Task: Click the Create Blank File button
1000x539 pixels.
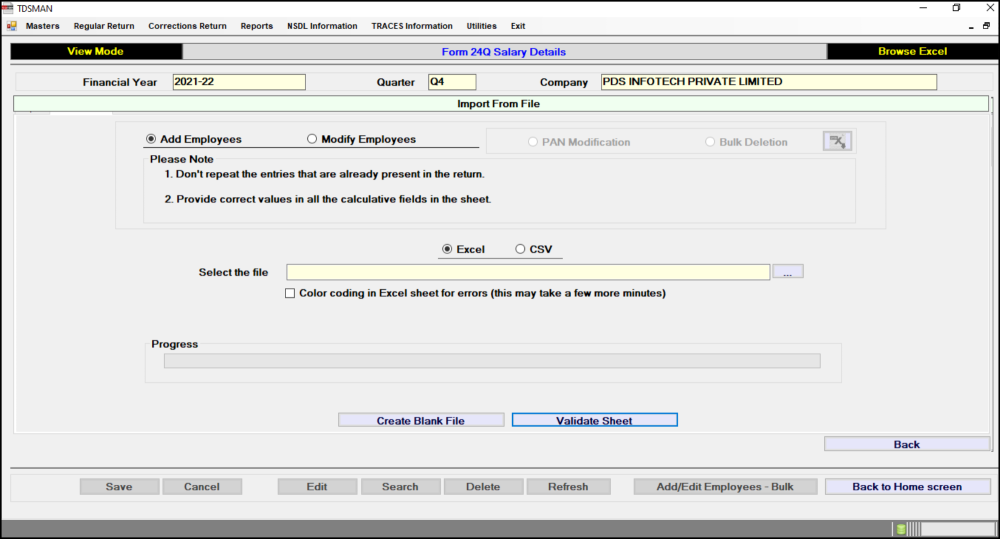Action: point(421,420)
